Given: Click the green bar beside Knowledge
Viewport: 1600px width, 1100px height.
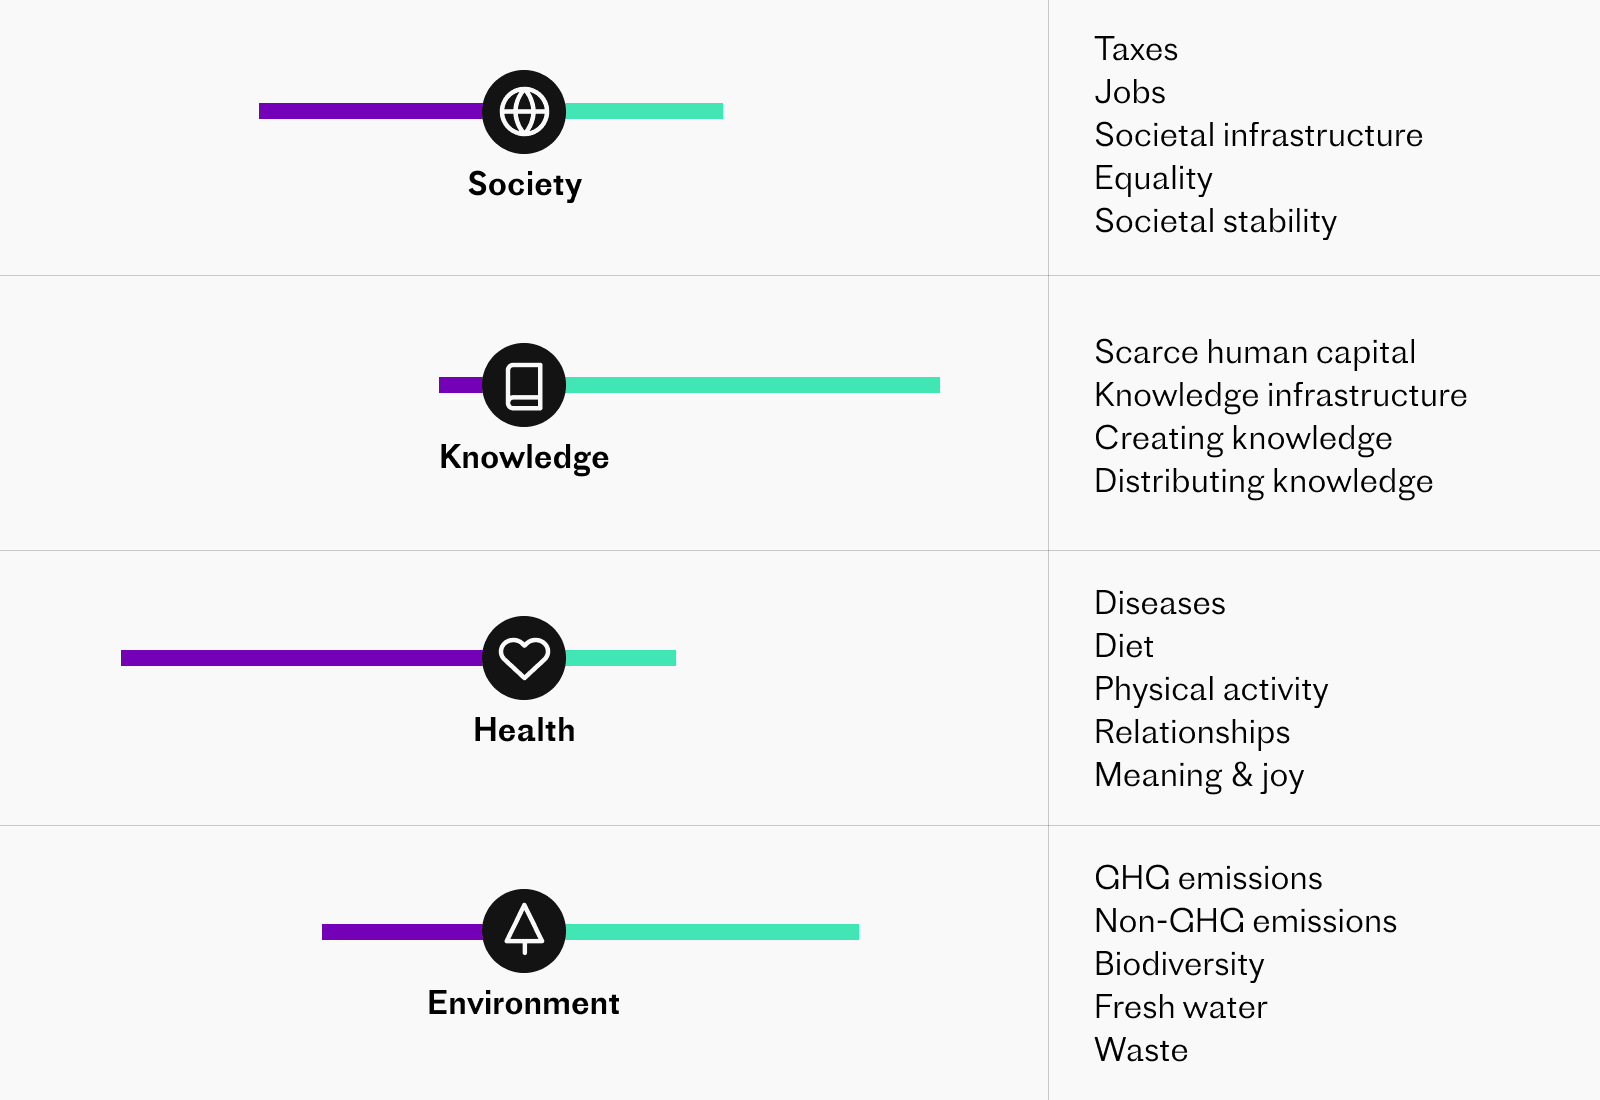Looking at the screenshot, I should [752, 385].
